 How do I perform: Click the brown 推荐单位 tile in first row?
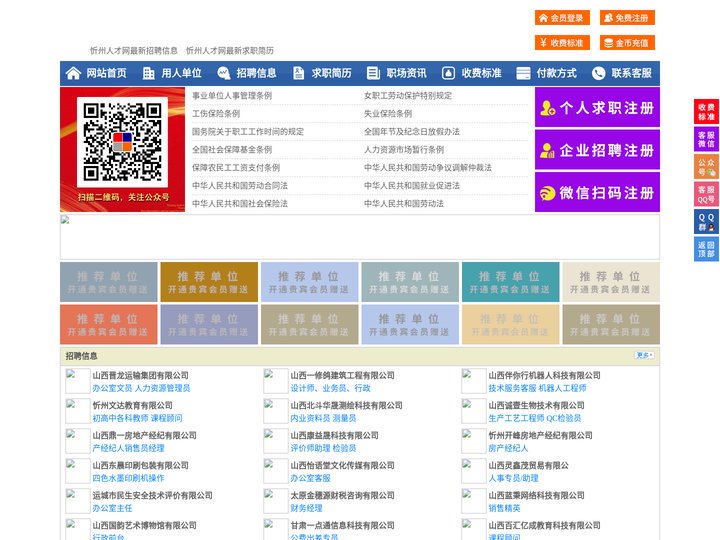point(209,282)
